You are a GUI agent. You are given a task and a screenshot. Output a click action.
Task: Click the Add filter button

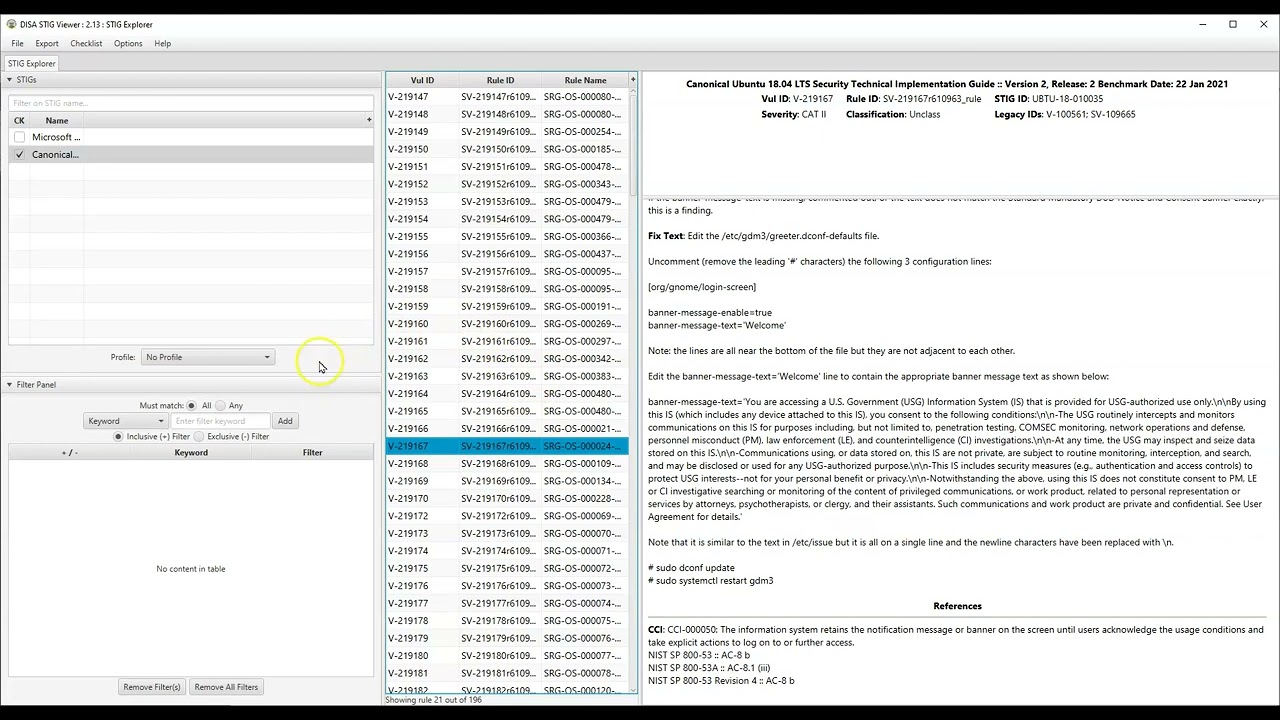285,421
